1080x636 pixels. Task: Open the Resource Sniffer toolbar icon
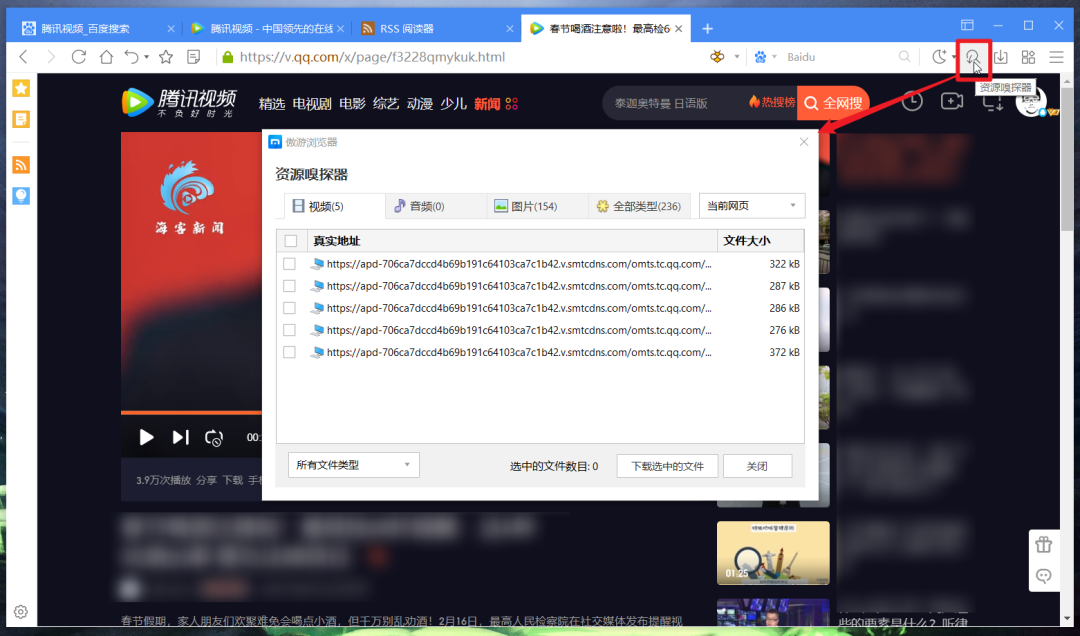pyautogui.click(x=973, y=58)
